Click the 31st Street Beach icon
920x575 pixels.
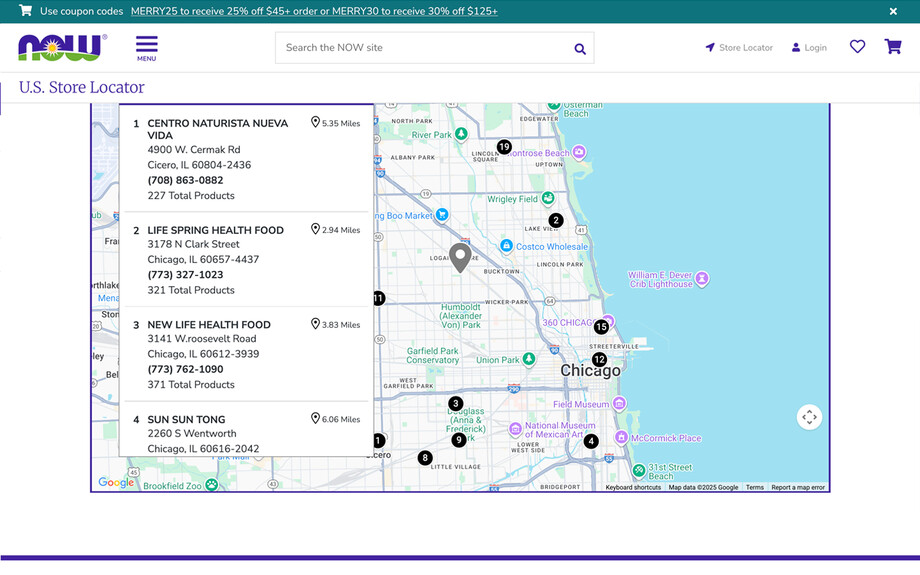tap(639, 470)
